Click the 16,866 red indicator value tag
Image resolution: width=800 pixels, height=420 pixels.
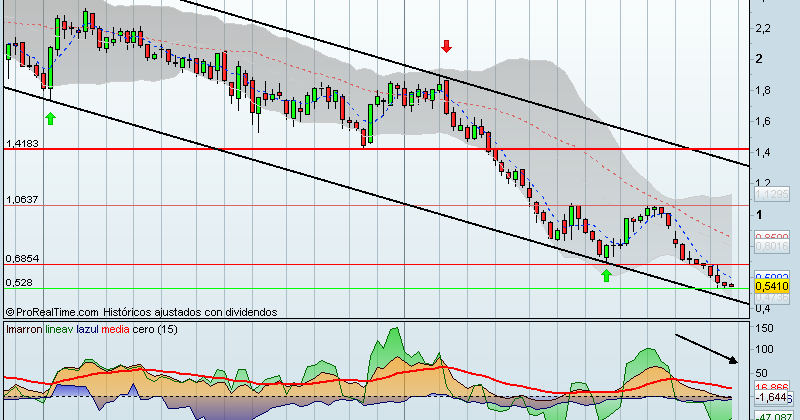pyautogui.click(x=772, y=388)
